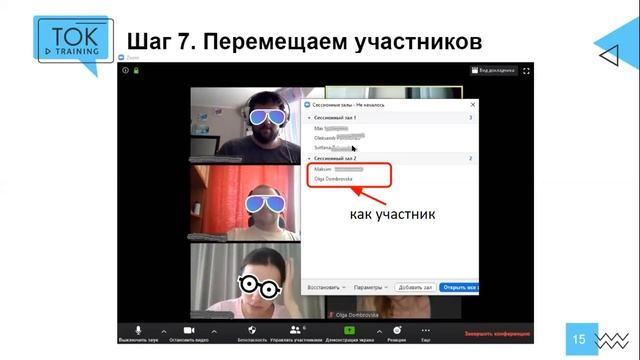Enter full screen mode in Zoom

[x=526, y=71]
